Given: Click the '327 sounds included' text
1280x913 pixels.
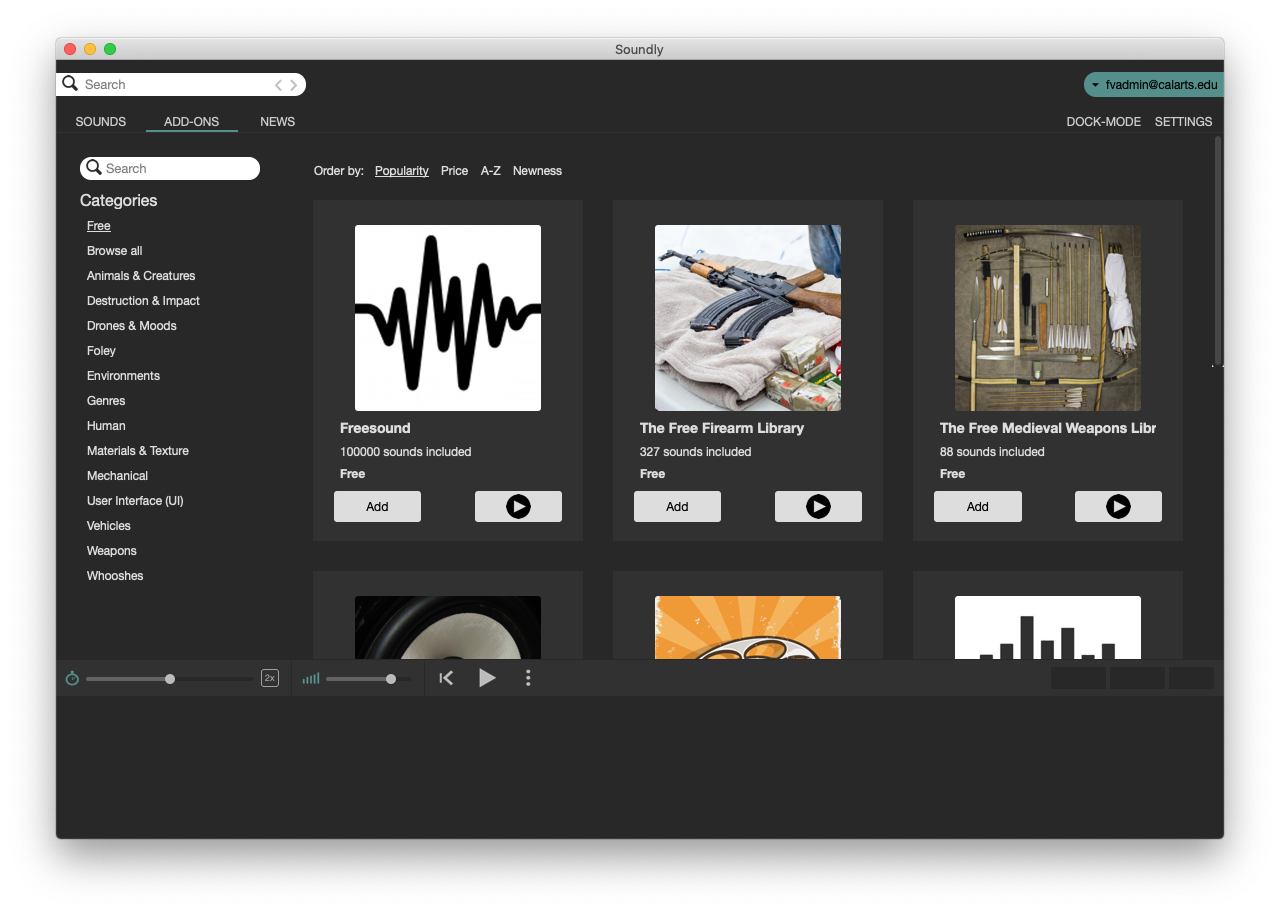Looking at the screenshot, I should click(695, 452).
